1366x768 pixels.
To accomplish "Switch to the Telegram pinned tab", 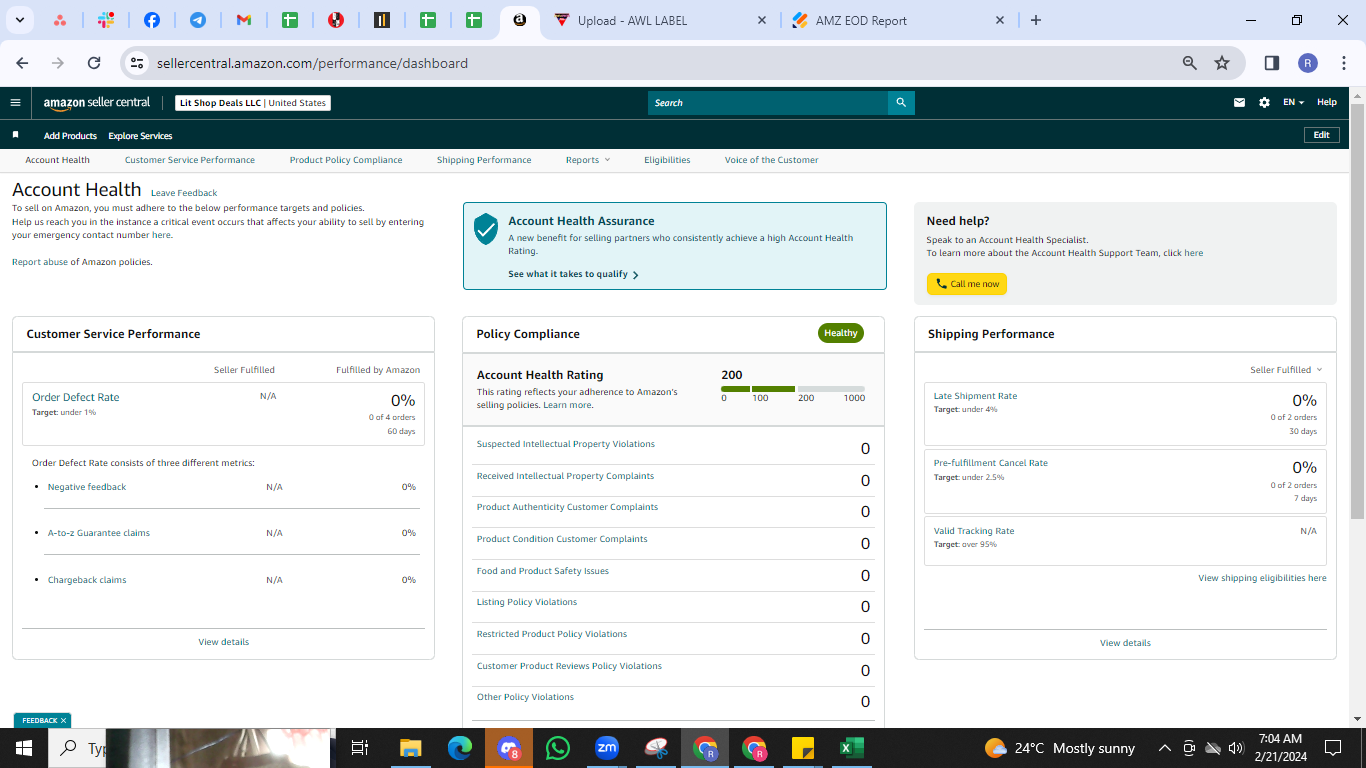I will 198,20.
